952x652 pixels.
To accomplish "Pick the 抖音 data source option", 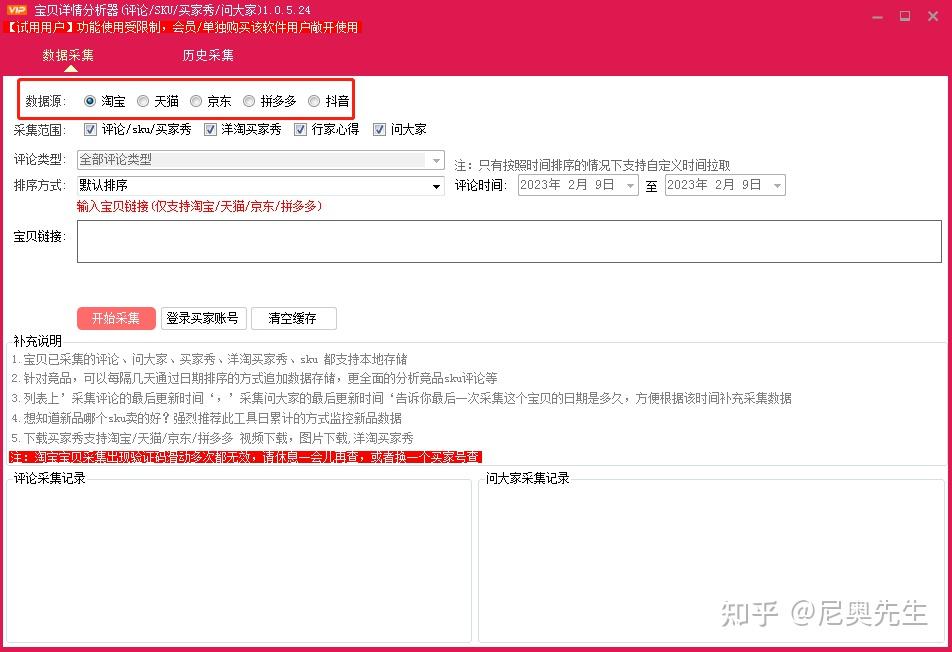I will pyautogui.click(x=314, y=101).
